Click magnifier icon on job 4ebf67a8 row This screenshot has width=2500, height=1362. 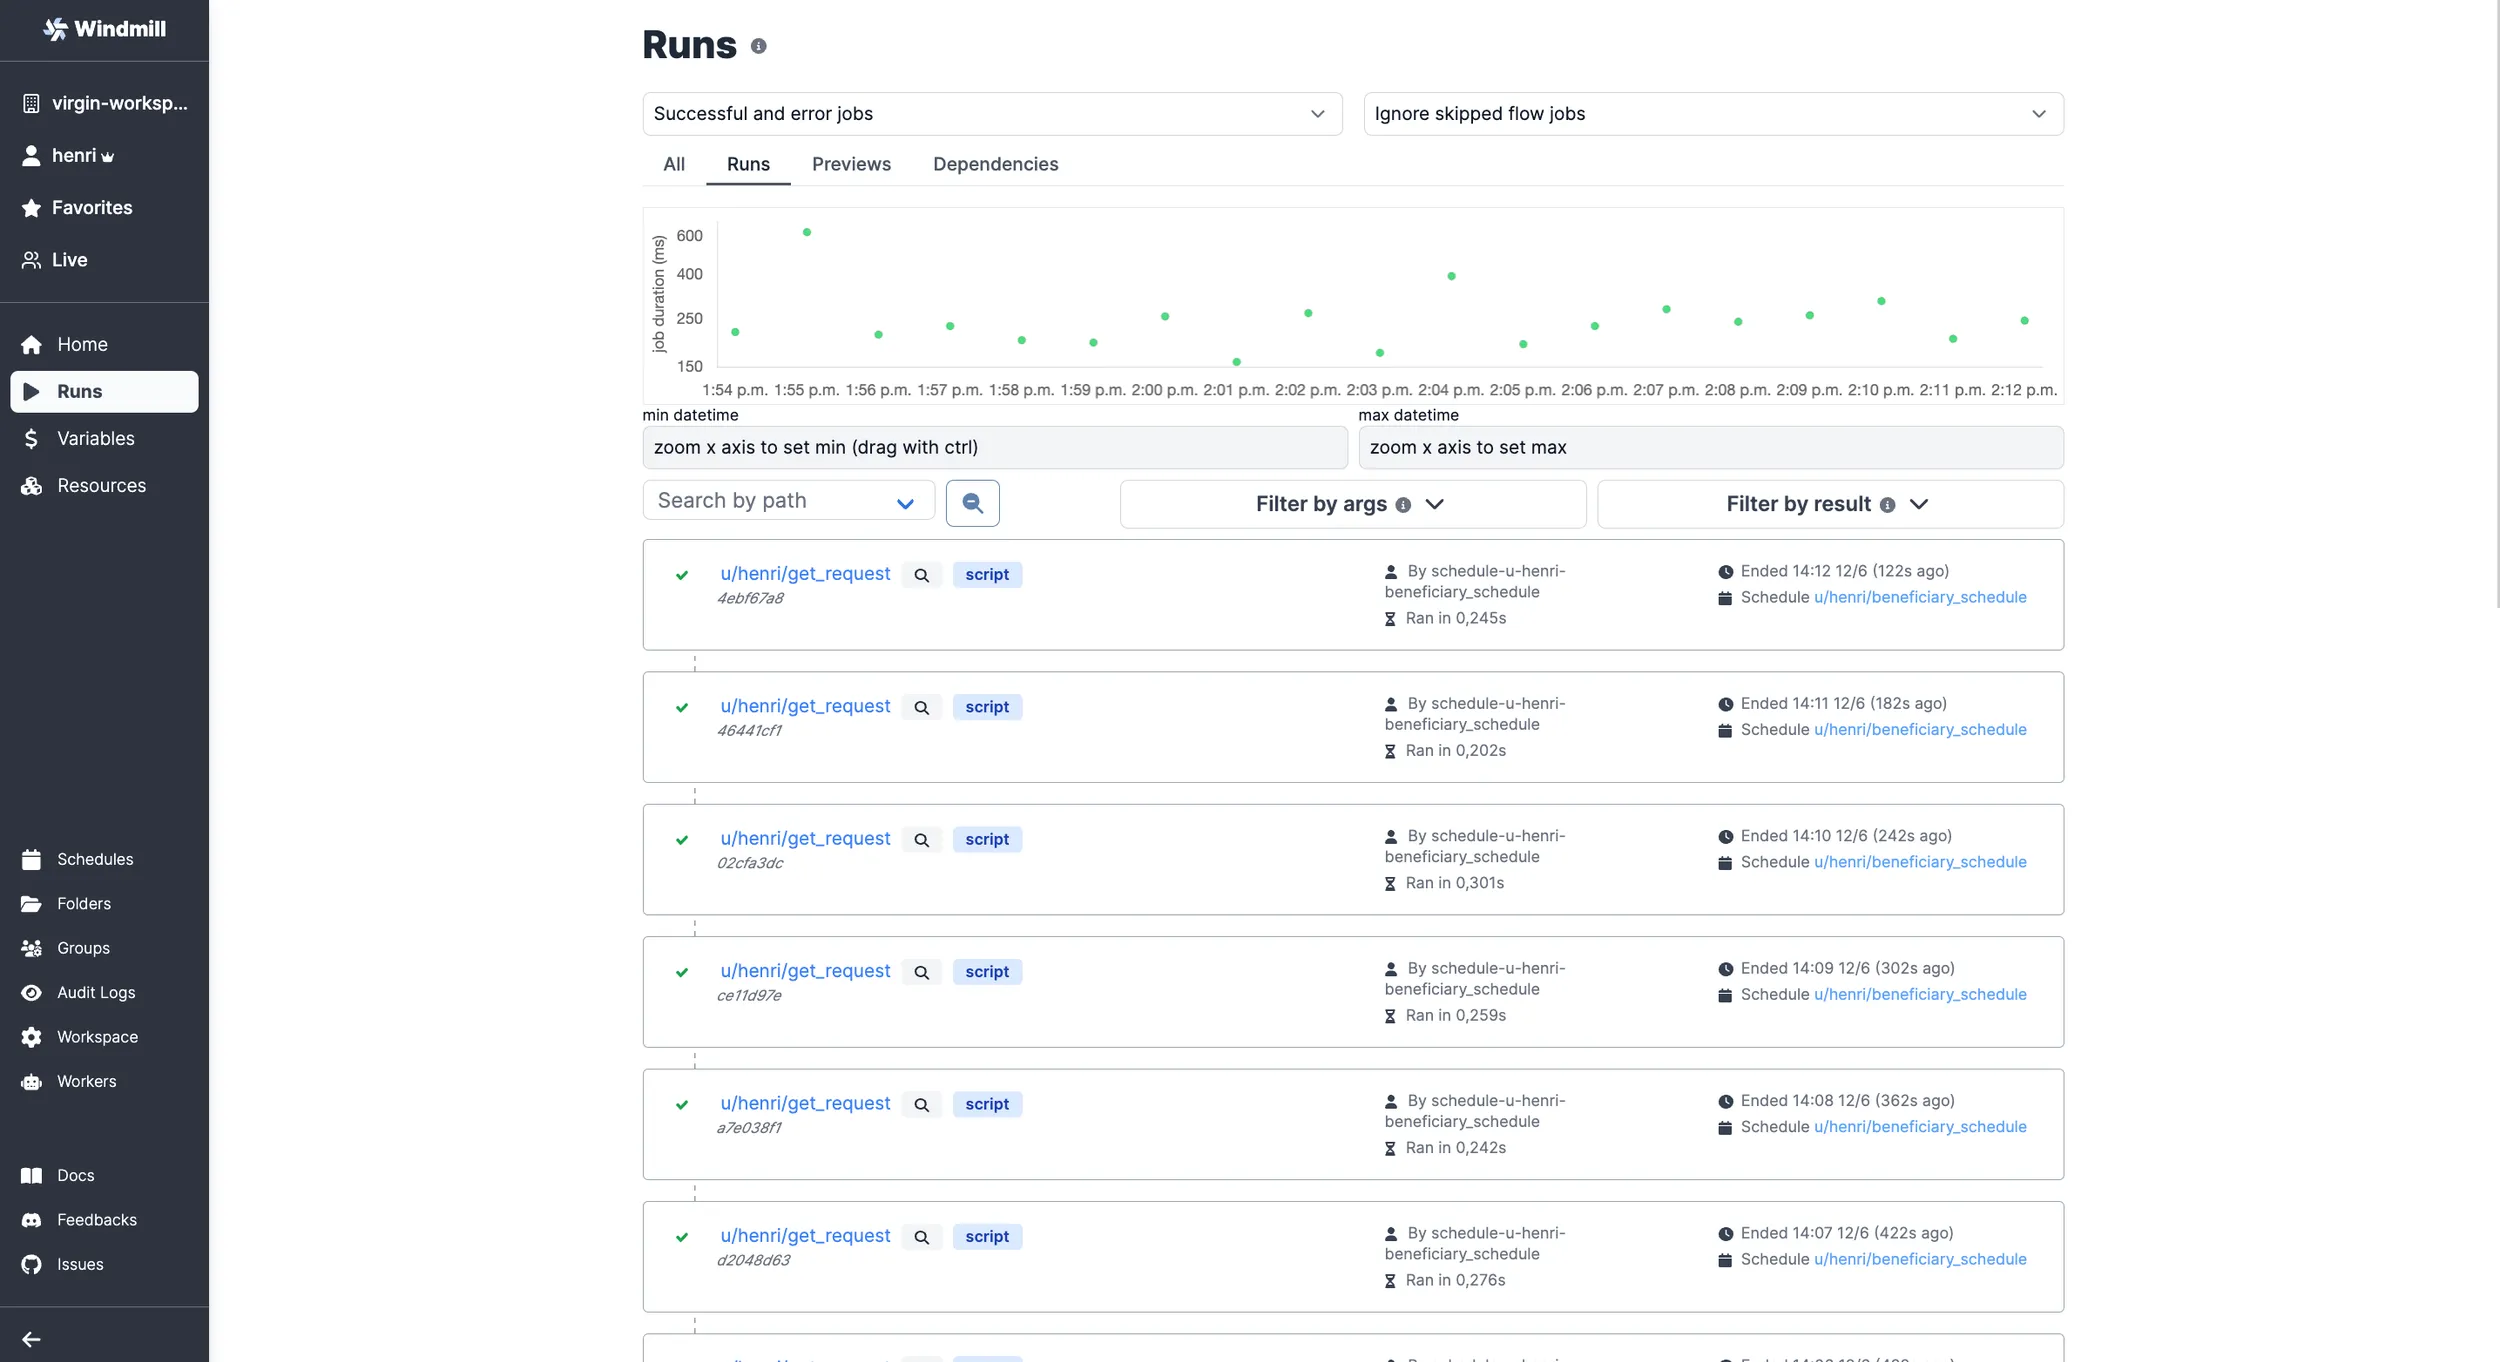coord(921,575)
